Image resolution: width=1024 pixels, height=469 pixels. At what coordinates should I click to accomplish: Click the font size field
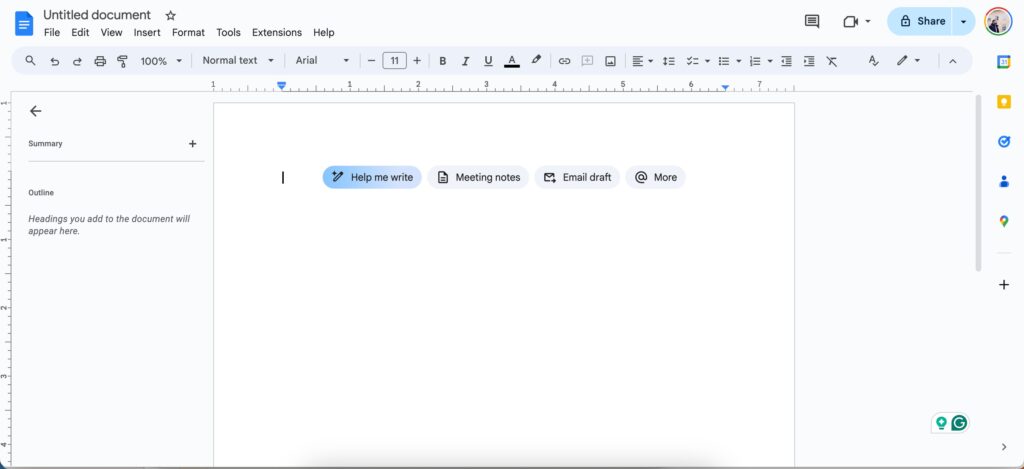[394, 61]
